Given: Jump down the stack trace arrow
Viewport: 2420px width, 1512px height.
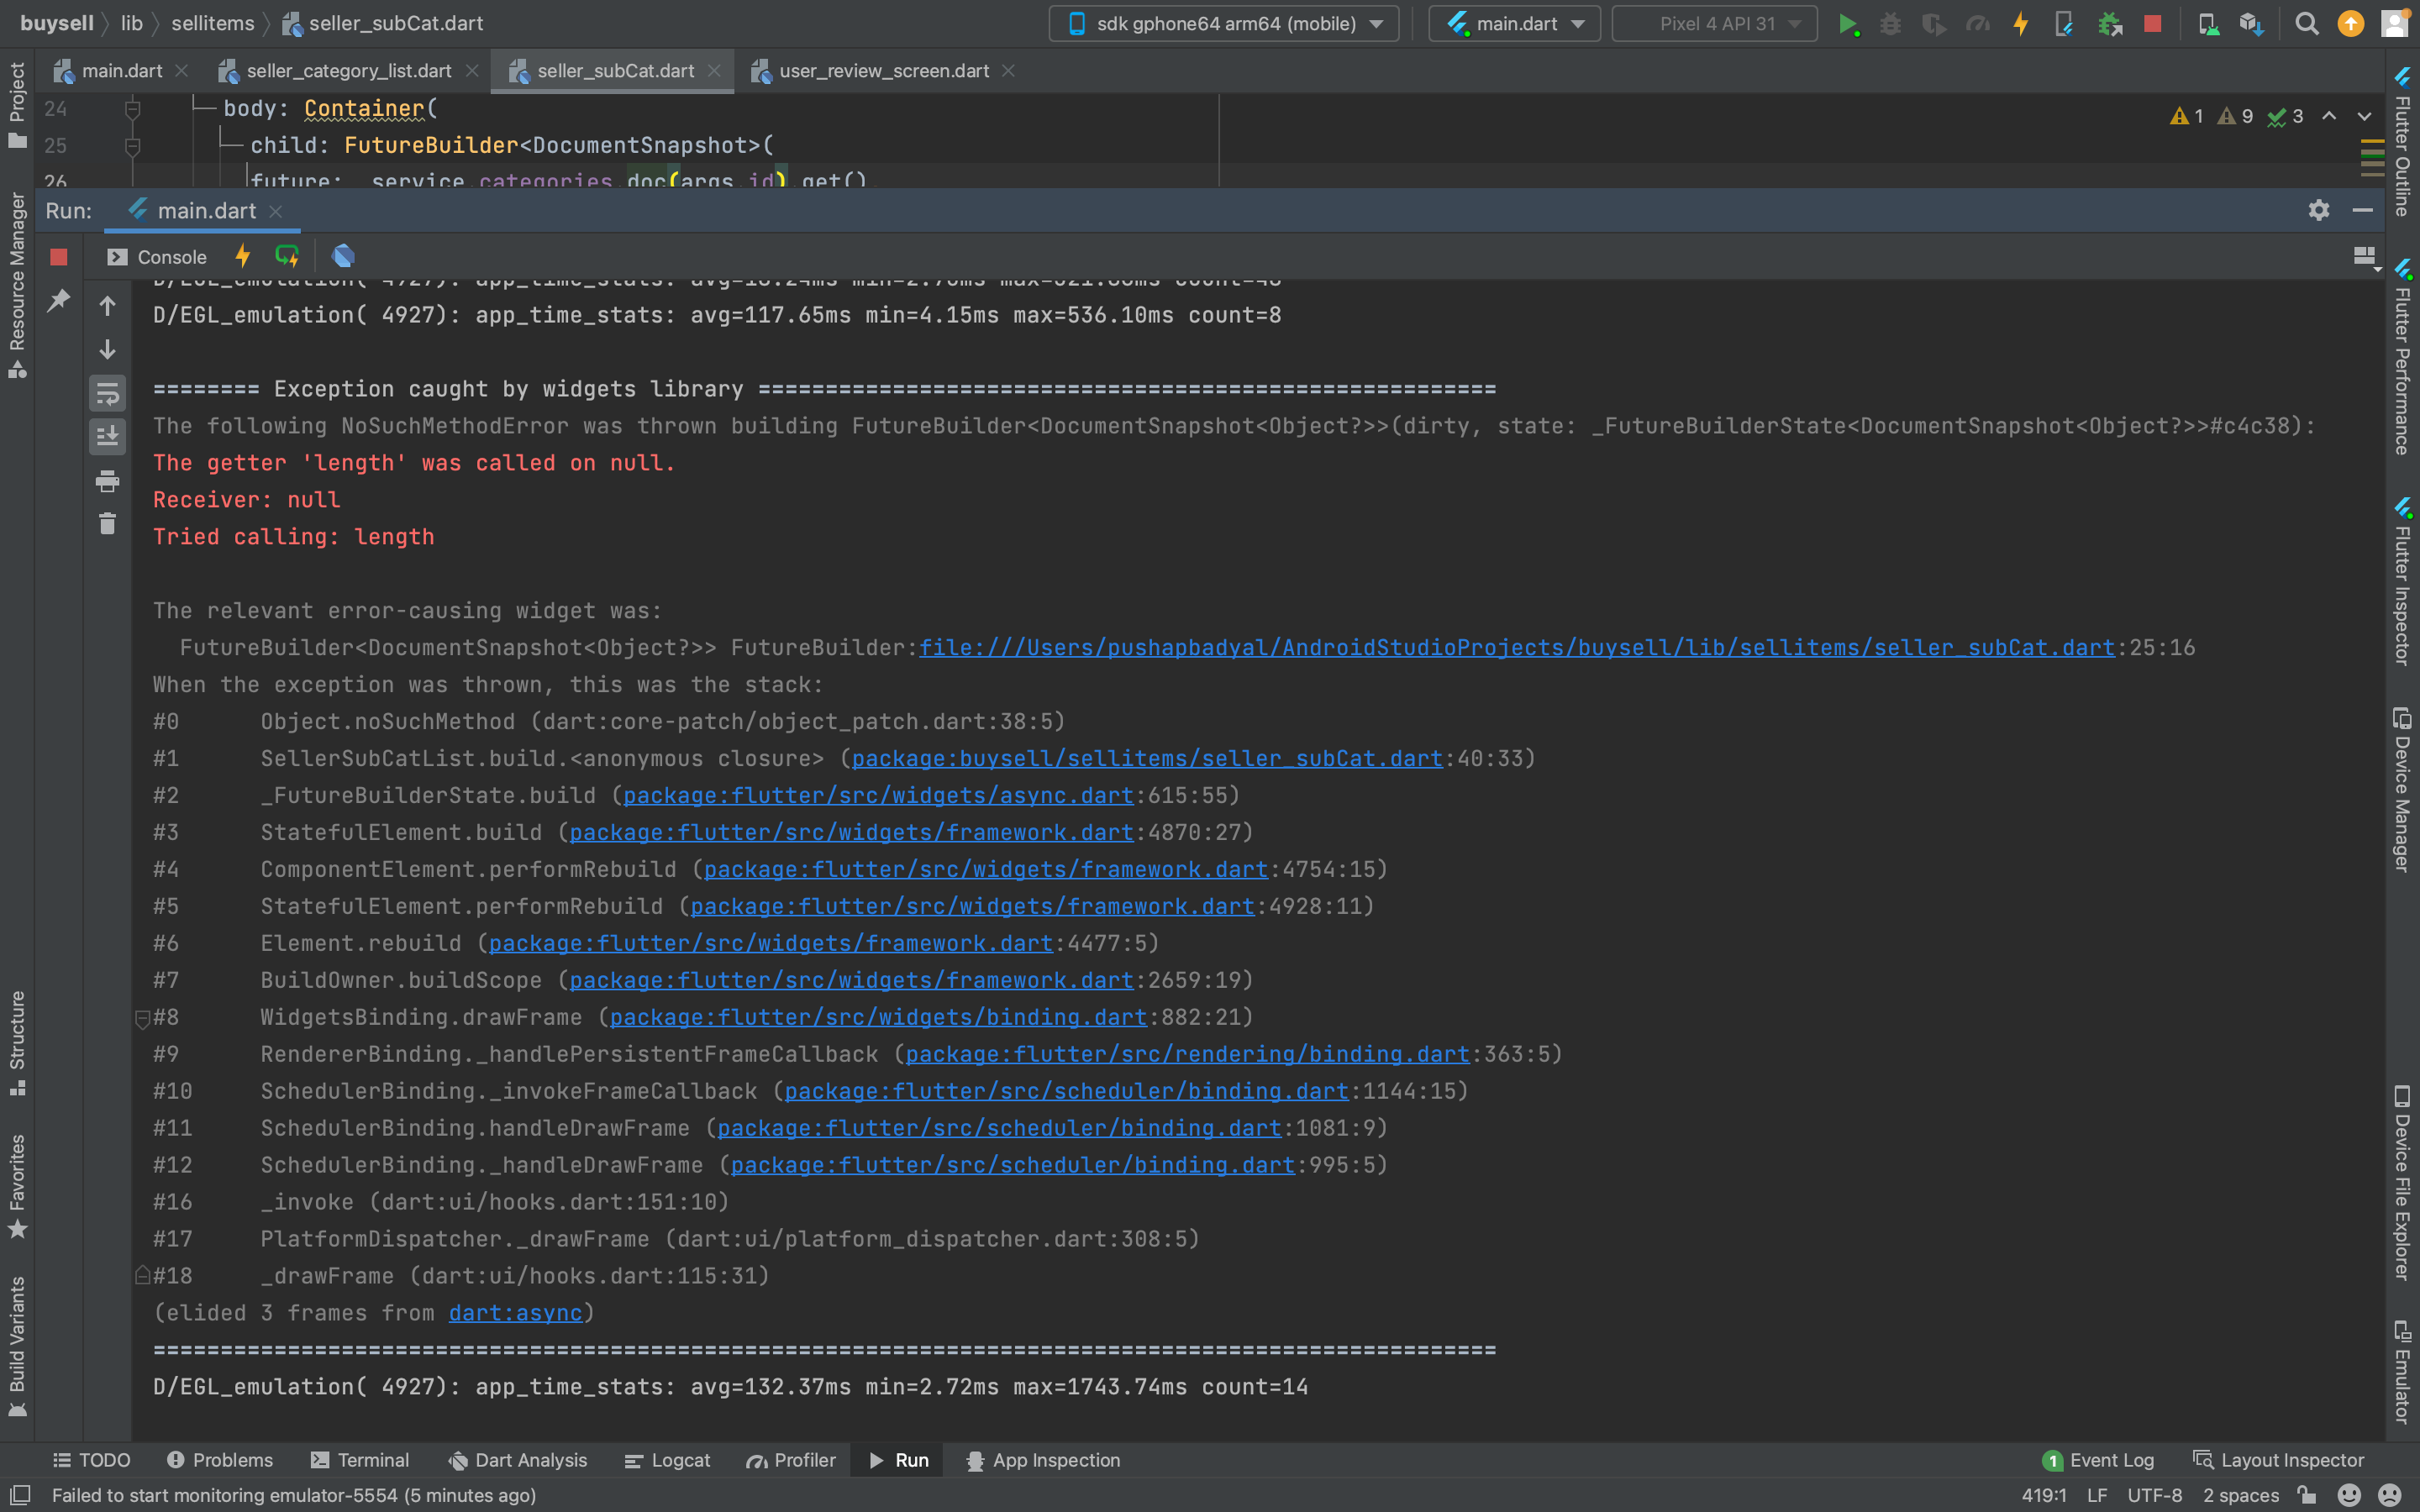Looking at the screenshot, I should (x=107, y=349).
